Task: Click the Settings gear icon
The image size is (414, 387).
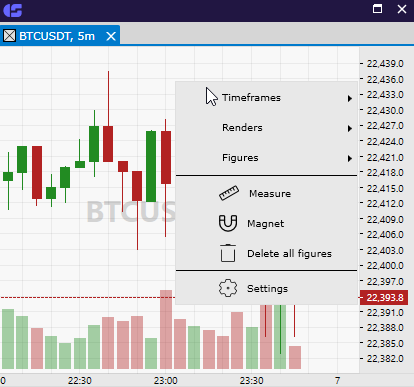Action: point(228,288)
